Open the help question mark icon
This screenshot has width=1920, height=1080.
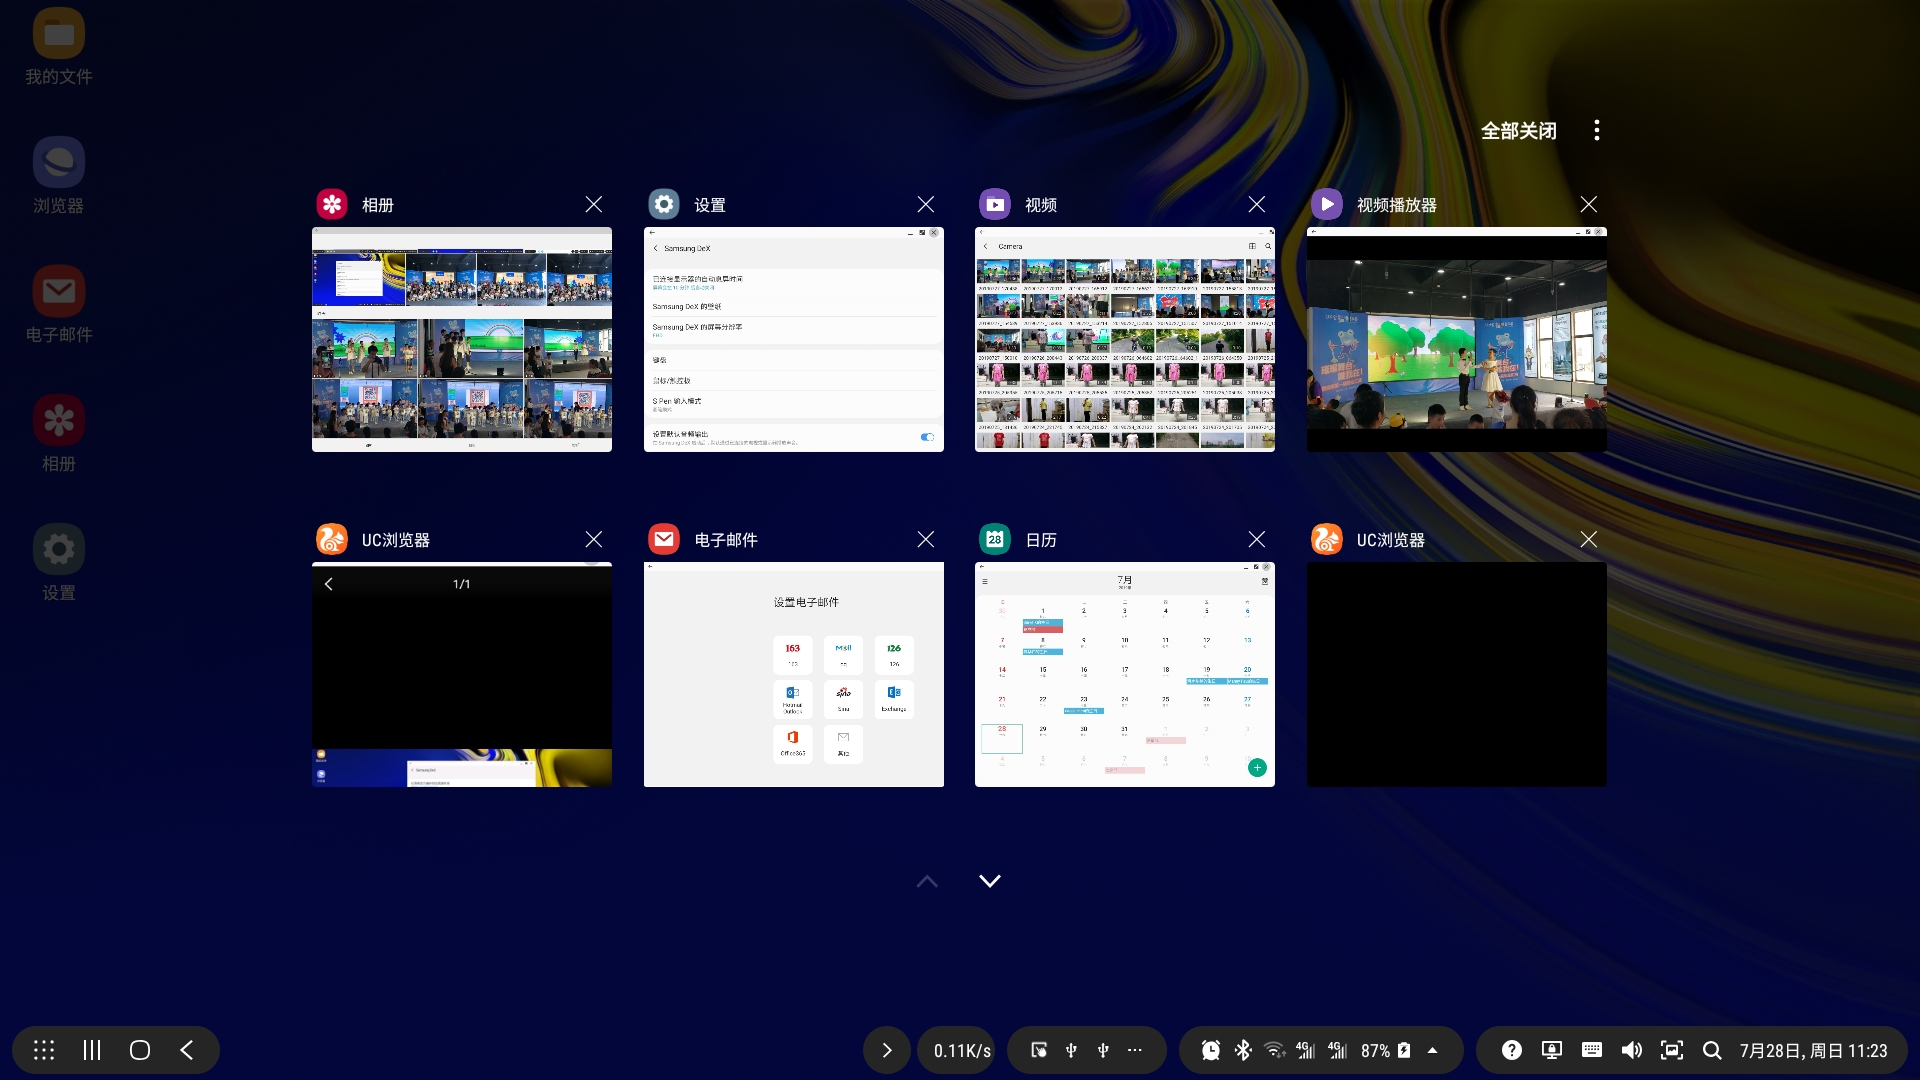[x=1511, y=1050]
